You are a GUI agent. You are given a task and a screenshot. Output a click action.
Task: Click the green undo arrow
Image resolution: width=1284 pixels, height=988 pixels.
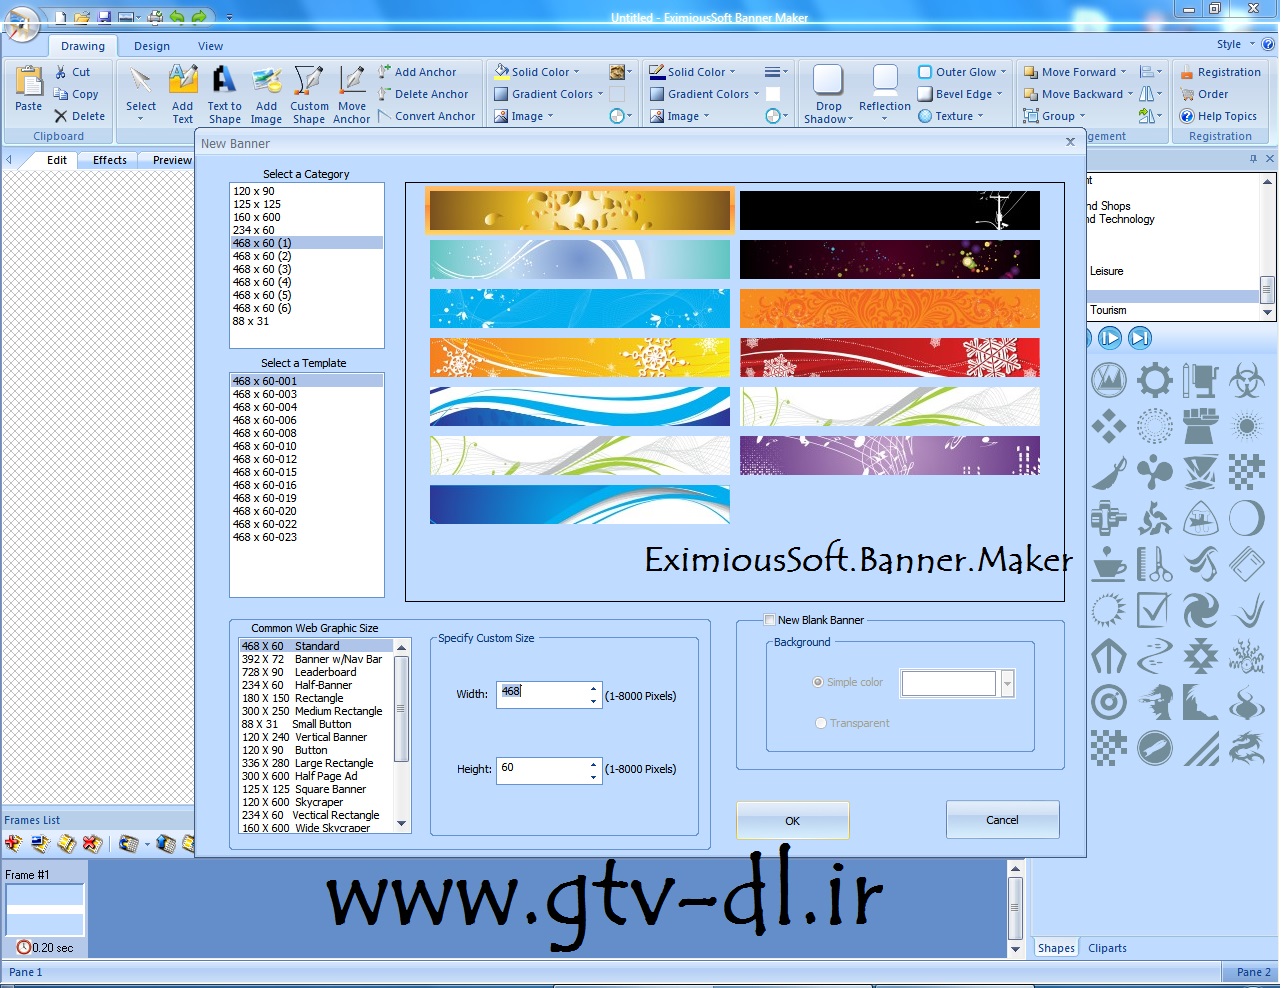[x=177, y=17]
